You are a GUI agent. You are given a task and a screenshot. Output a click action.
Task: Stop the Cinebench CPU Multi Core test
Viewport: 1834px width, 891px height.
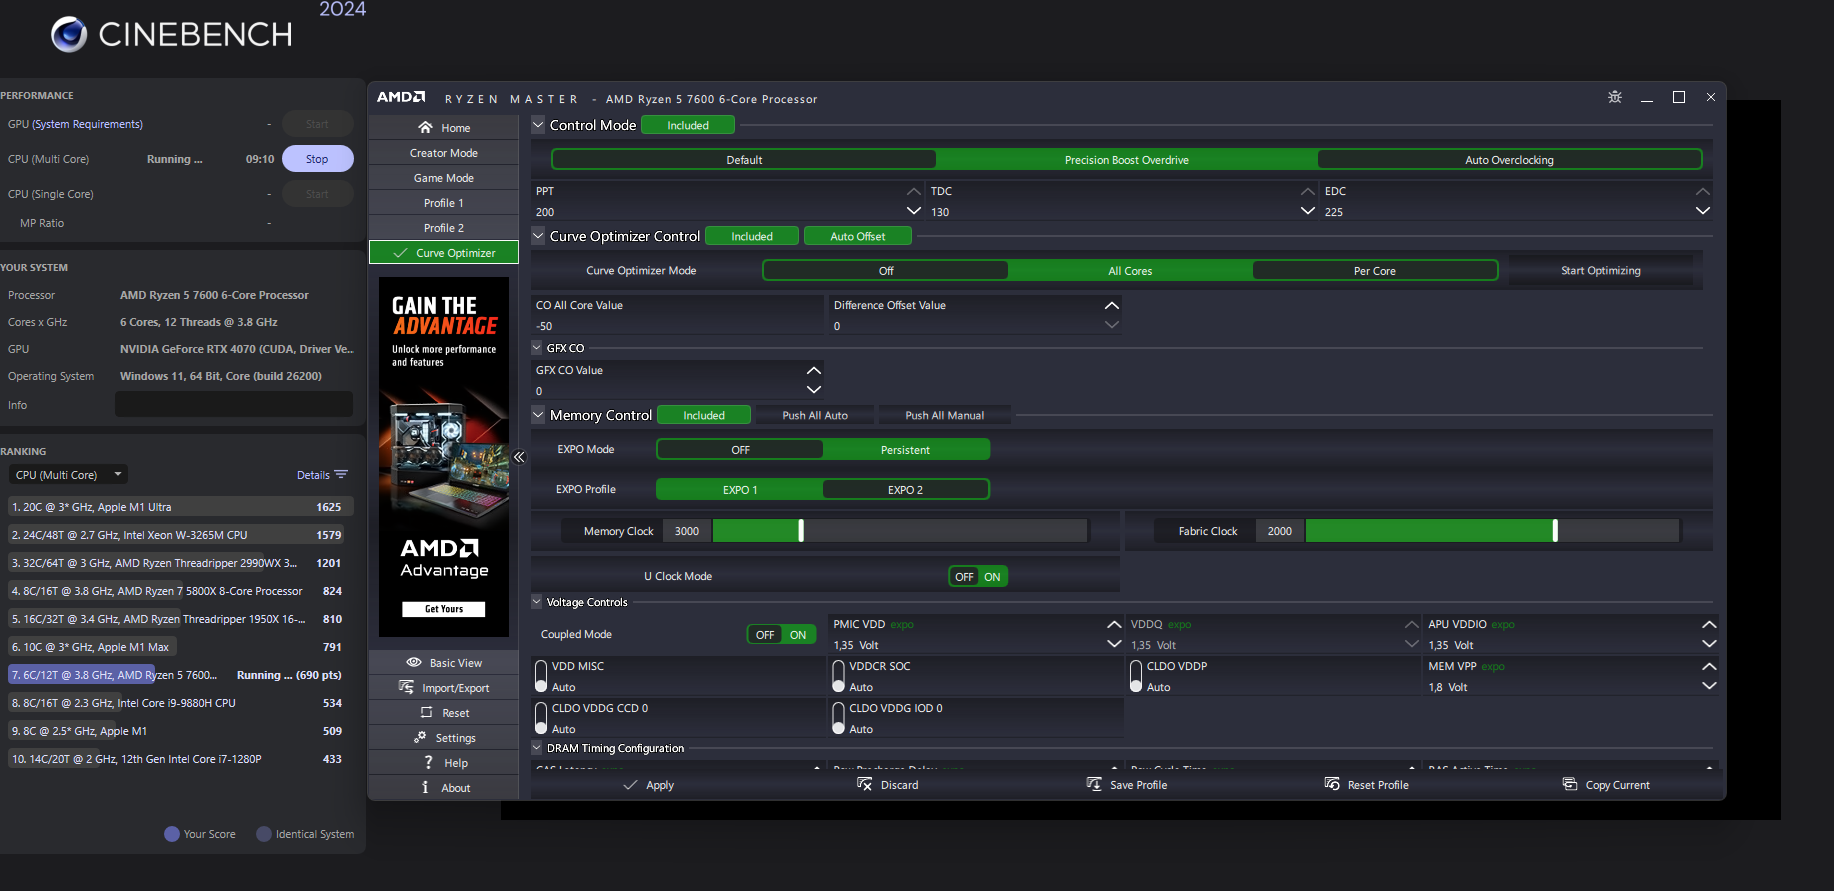[317, 159]
